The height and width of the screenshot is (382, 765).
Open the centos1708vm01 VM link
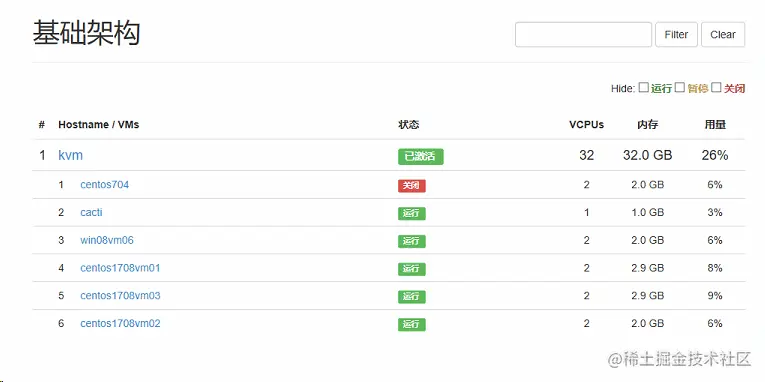(120, 268)
